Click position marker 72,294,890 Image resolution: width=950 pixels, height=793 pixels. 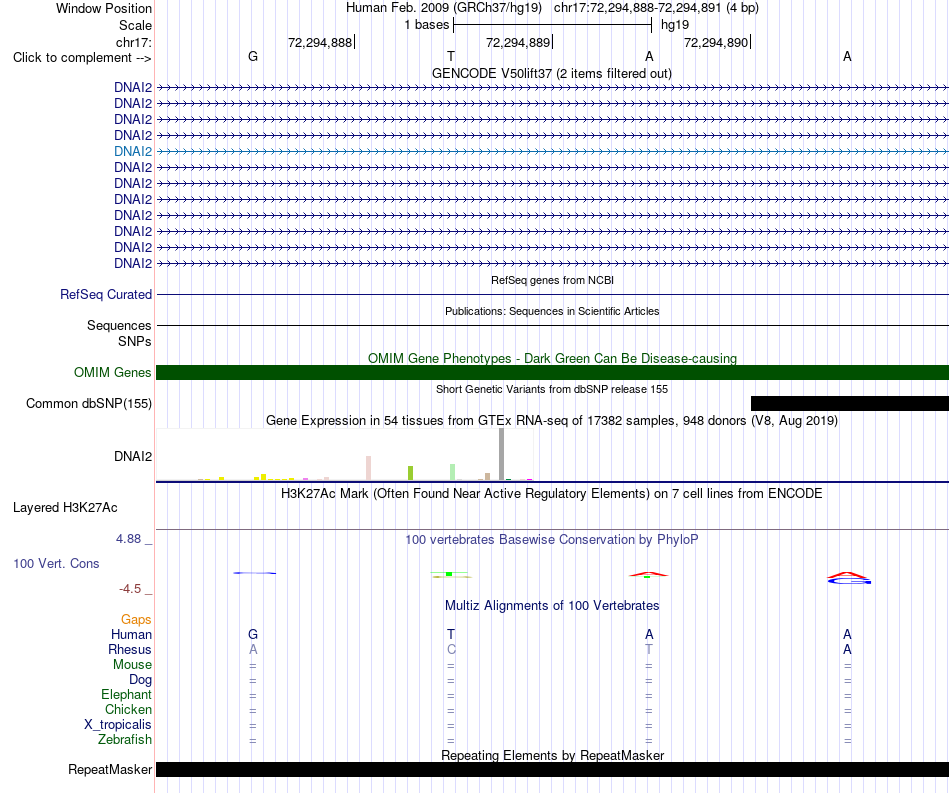click(716, 42)
